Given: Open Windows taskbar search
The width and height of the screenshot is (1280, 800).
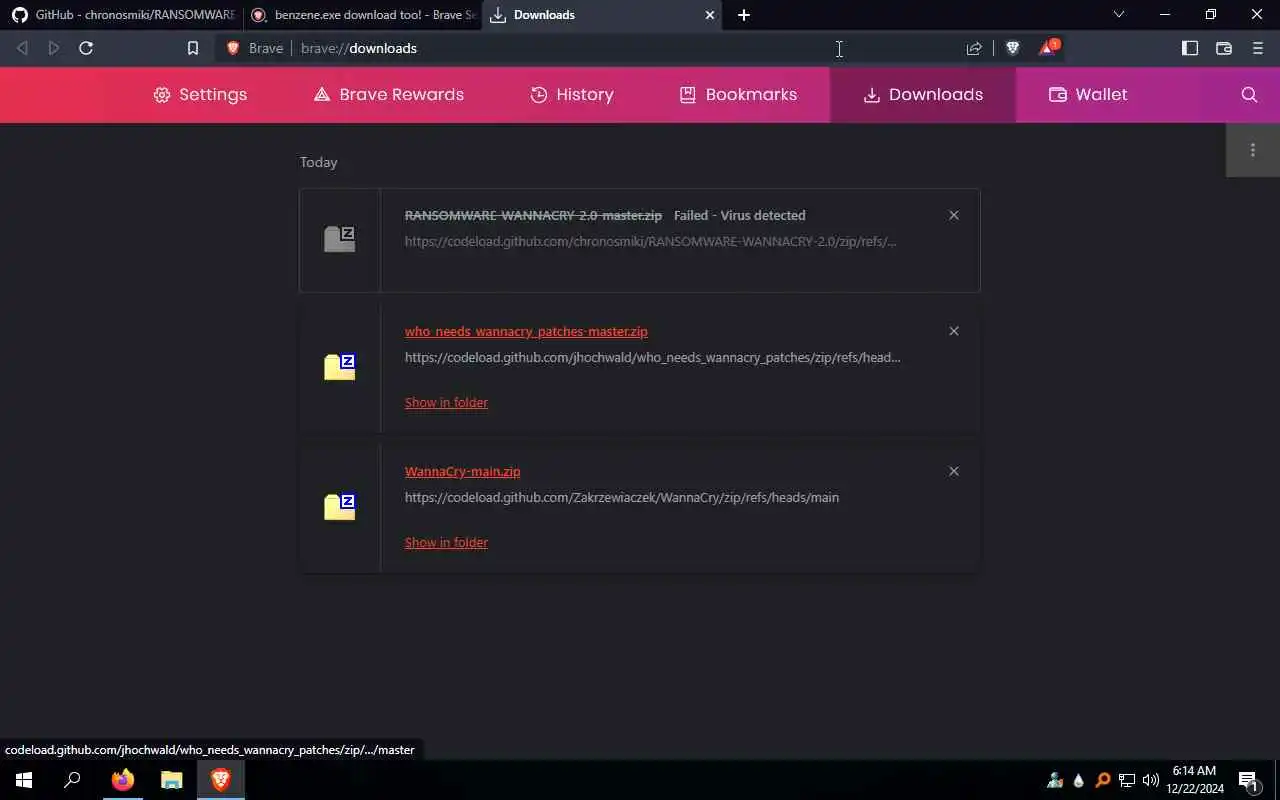Looking at the screenshot, I should 72,780.
